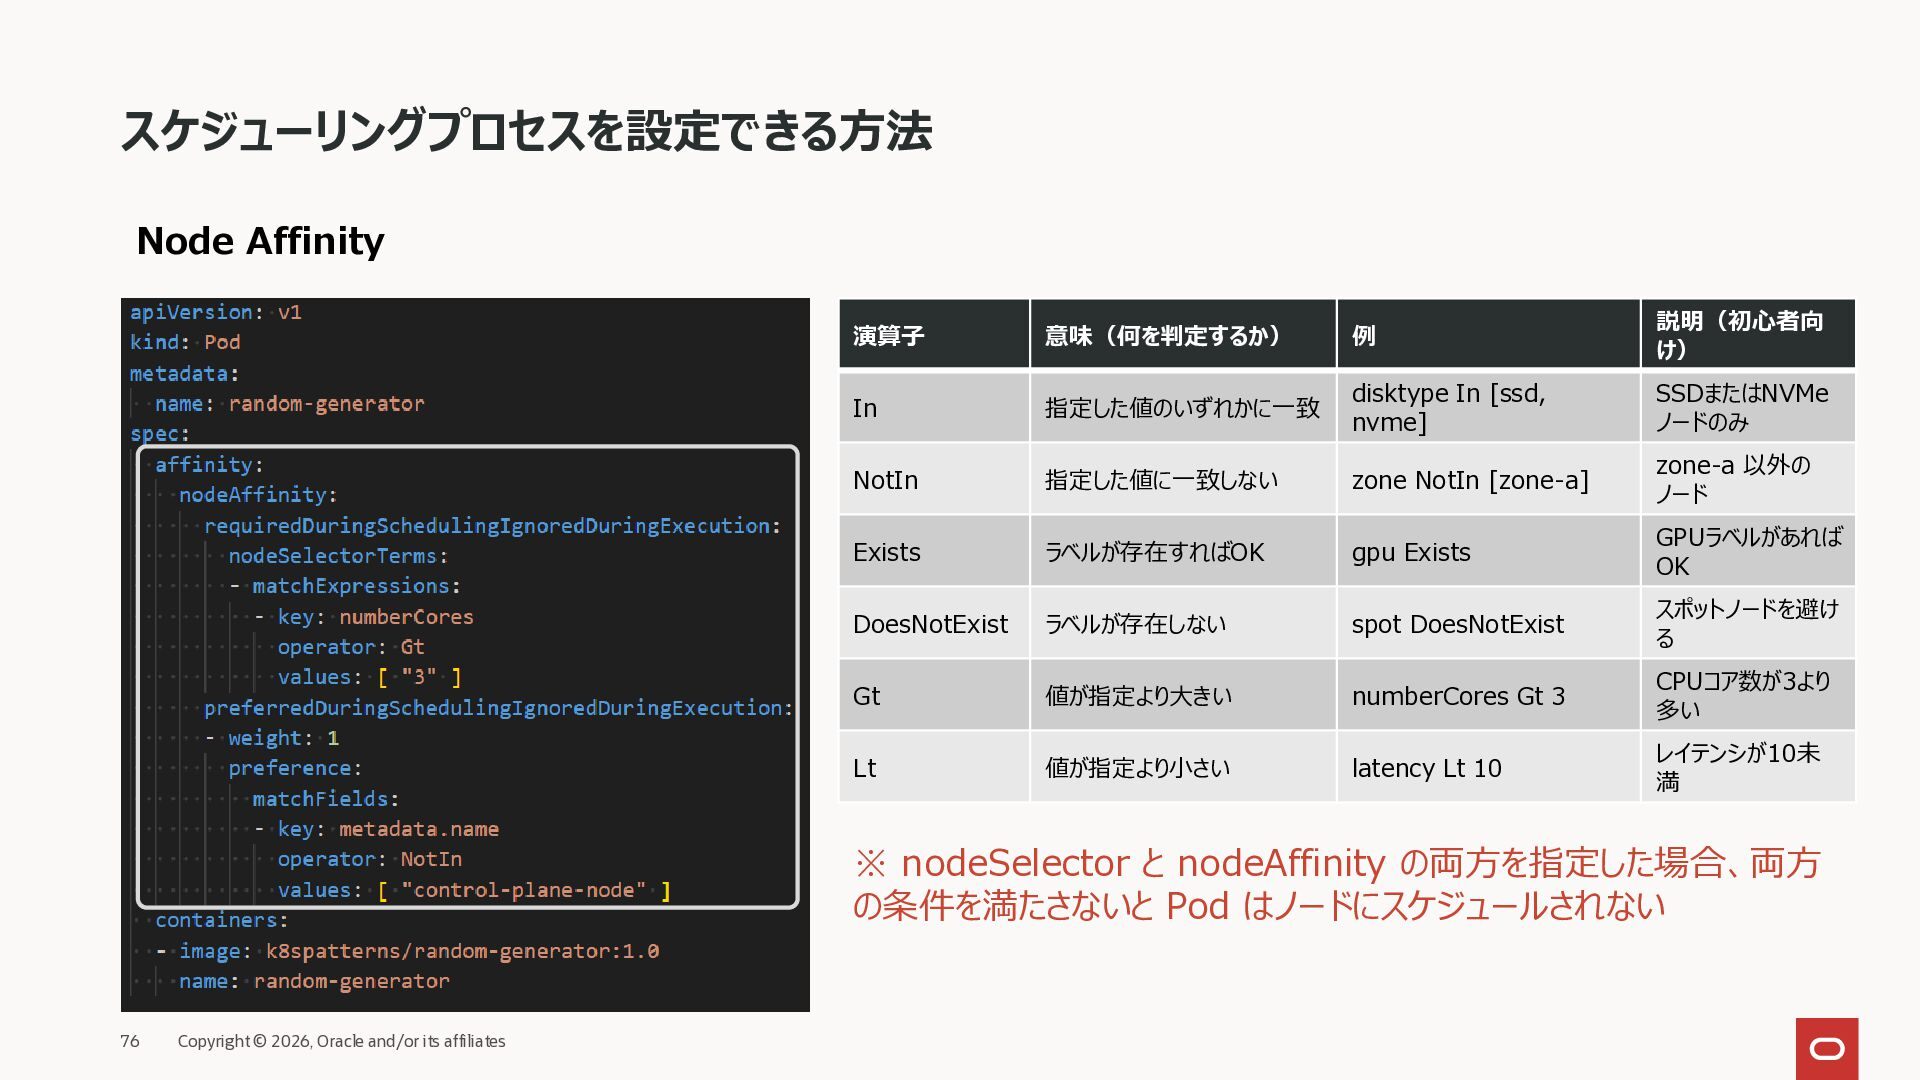Select the Node Affinity heading

coord(260,241)
